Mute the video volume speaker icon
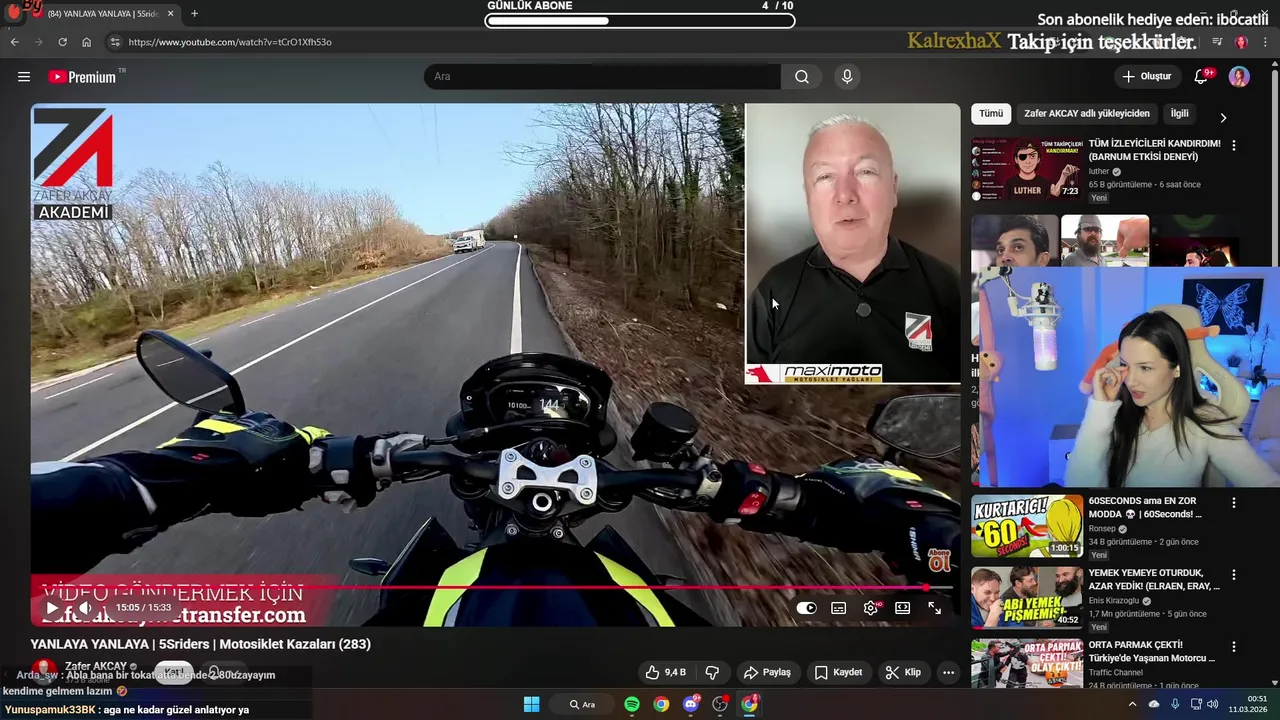This screenshot has width=1280, height=720. point(86,608)
